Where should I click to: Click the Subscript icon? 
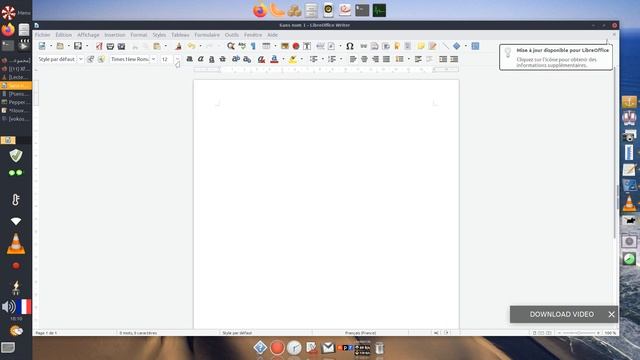coord(247,59)
